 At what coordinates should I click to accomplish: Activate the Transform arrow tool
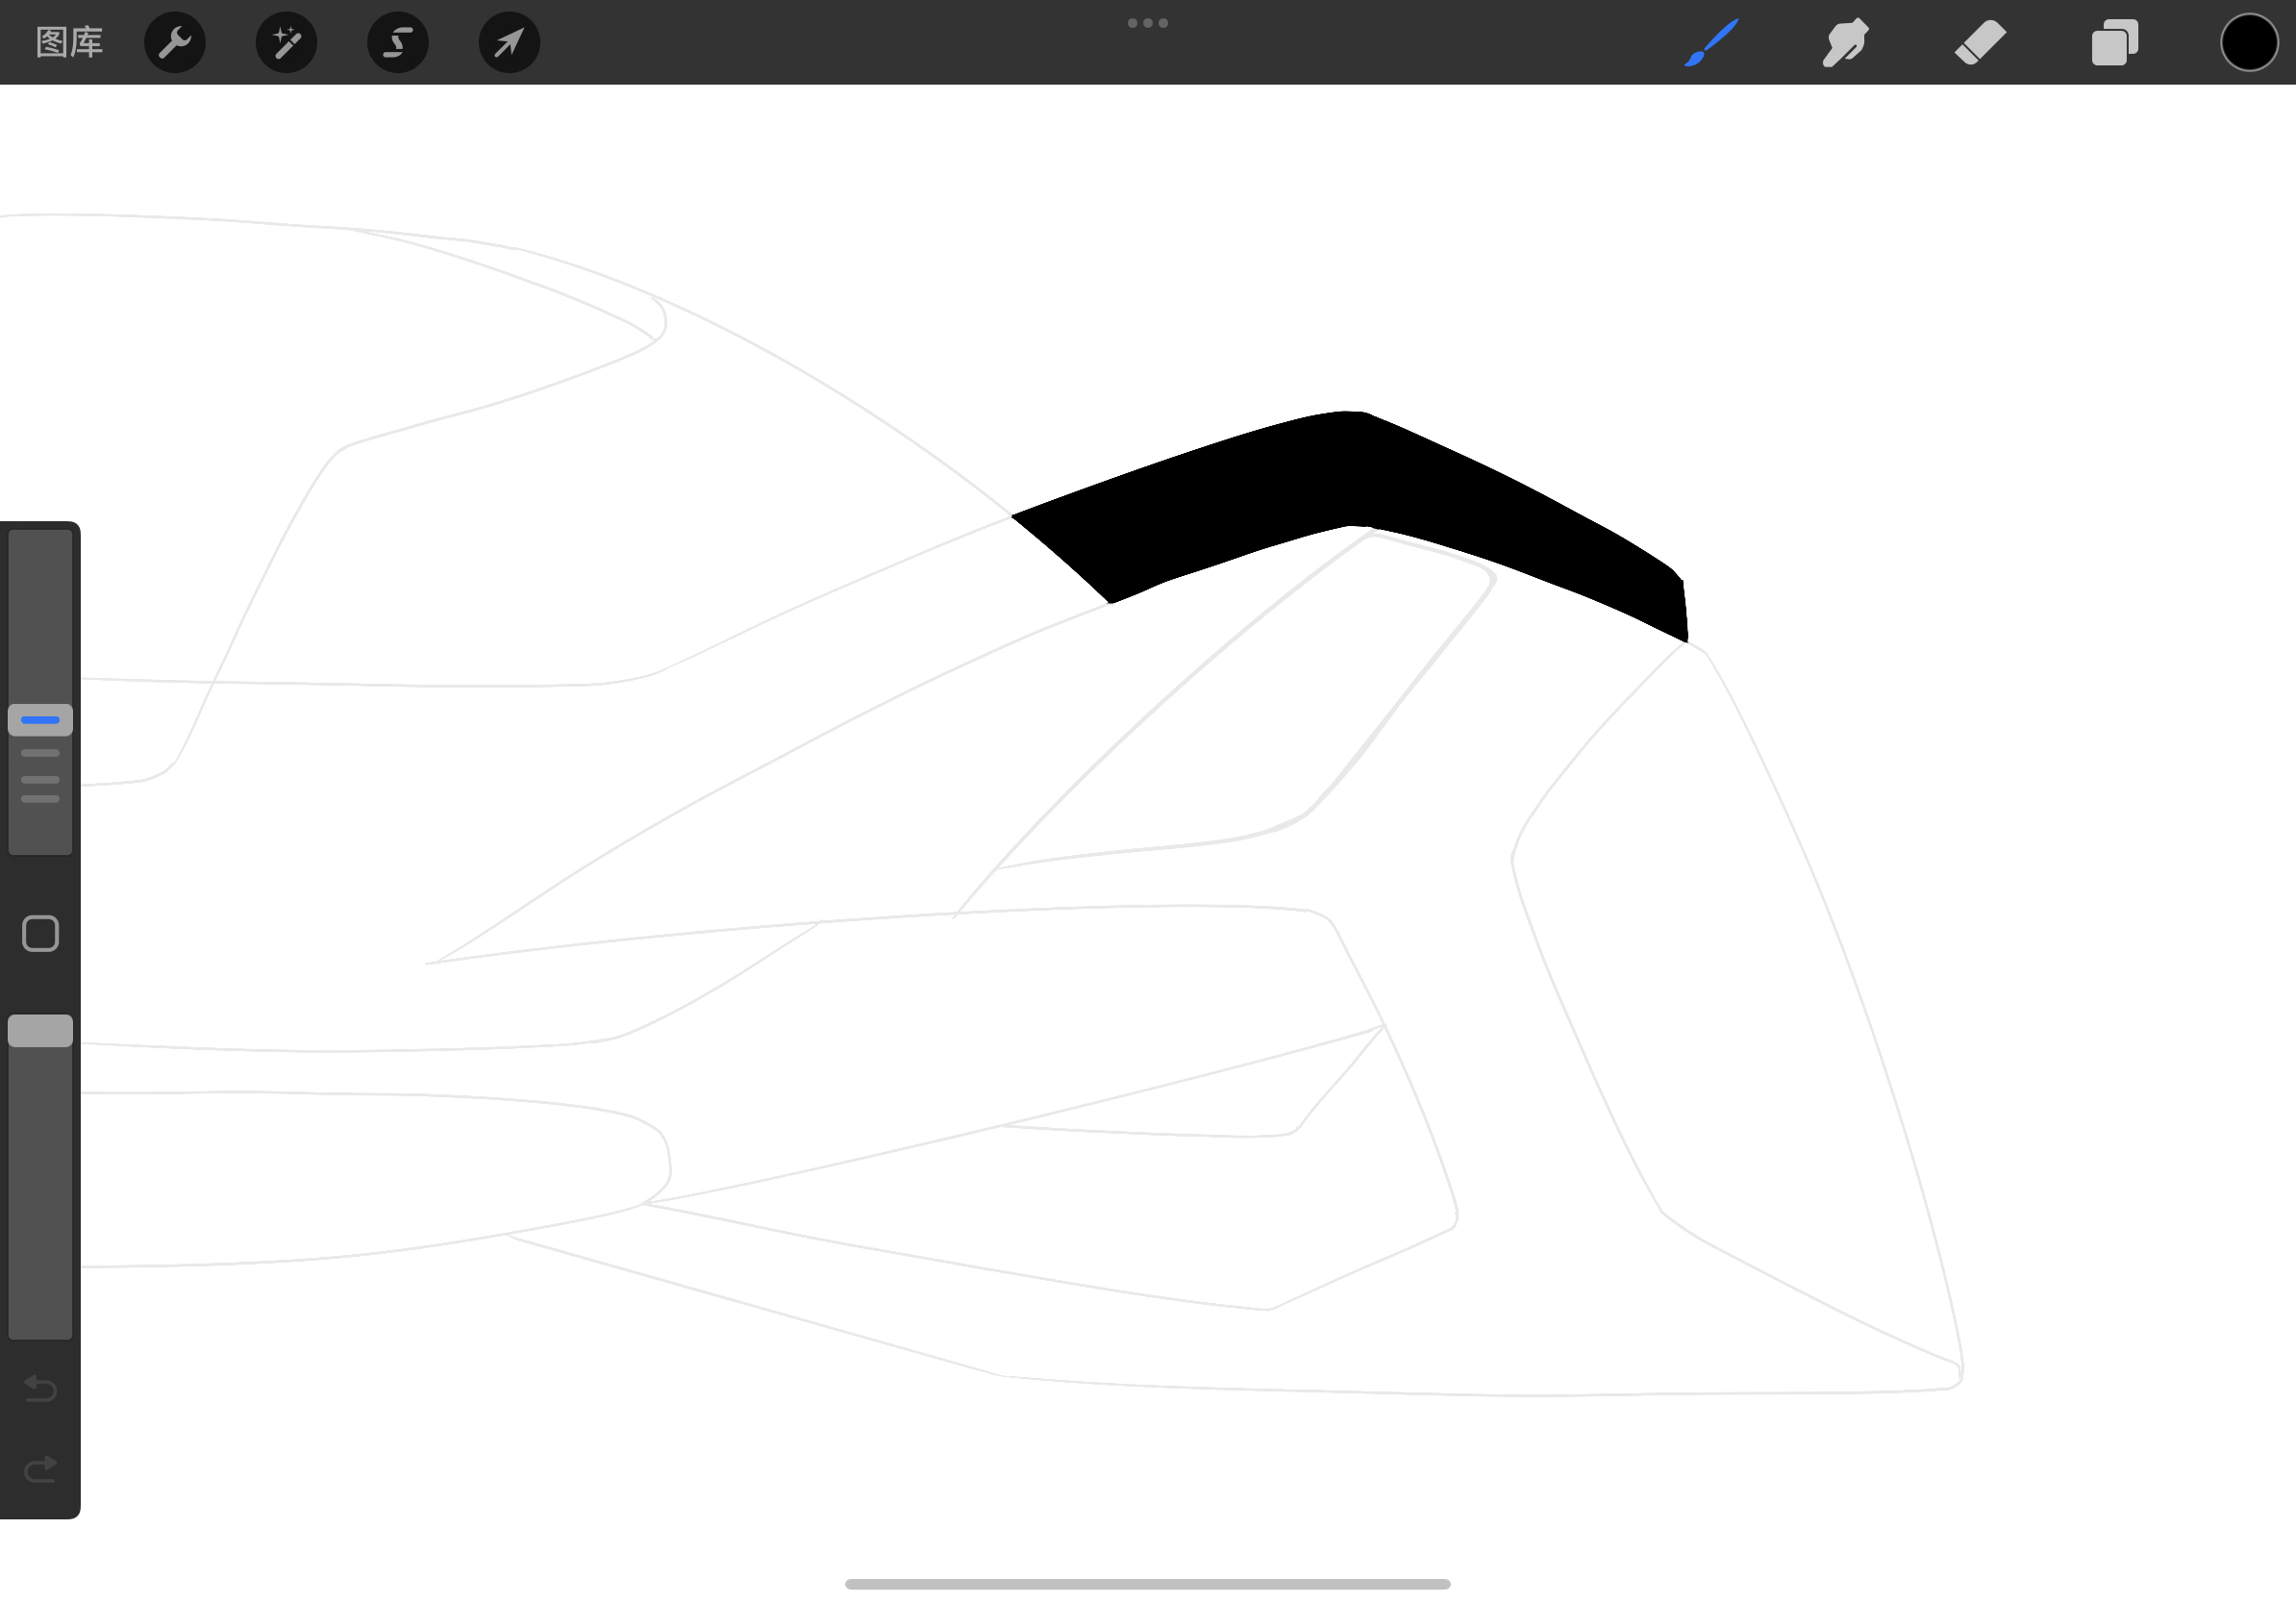pos(509,42)
